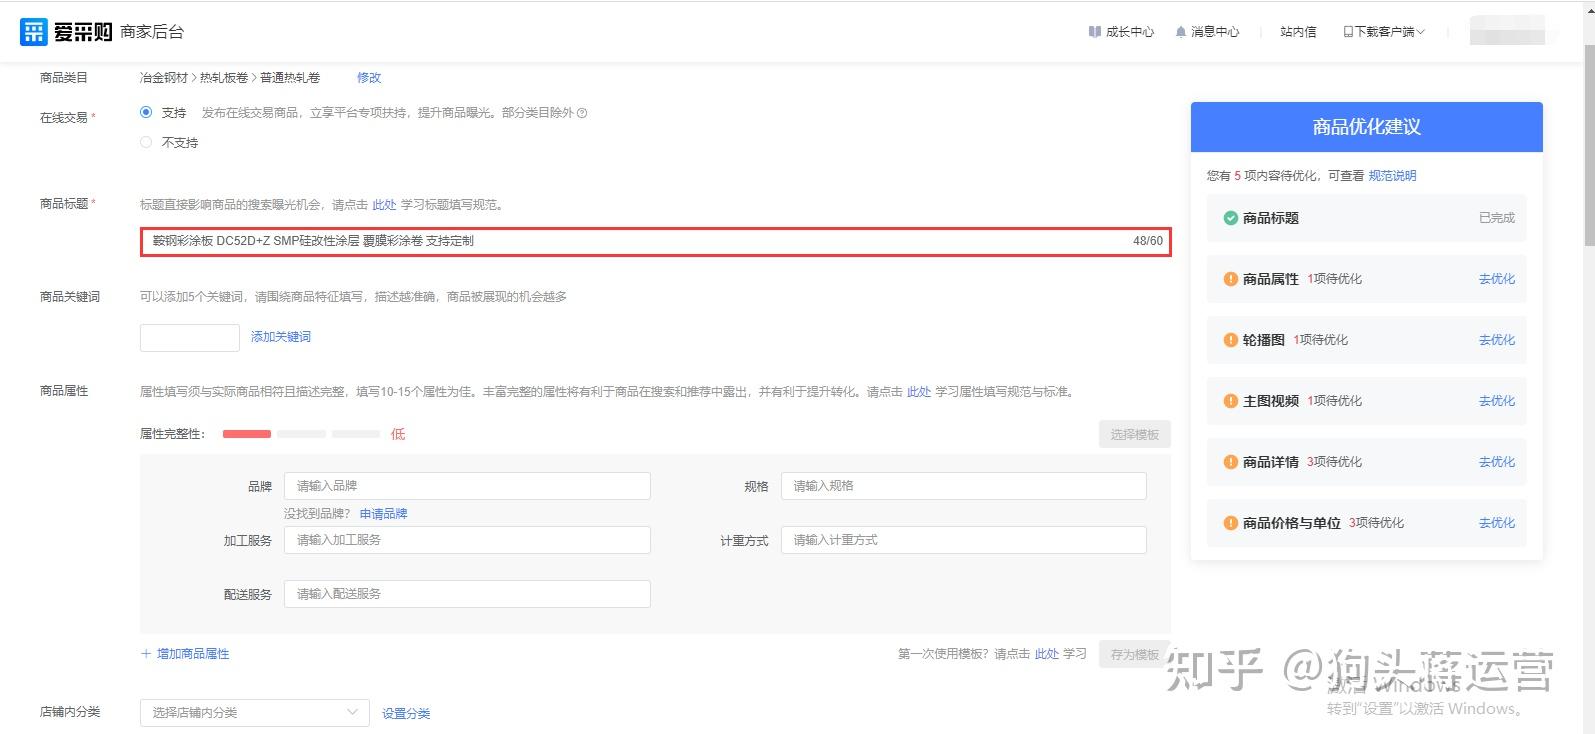Click the warning icon beside 主图视频
This screenshot has width=1595, height=734.
tap(1230, 401)
